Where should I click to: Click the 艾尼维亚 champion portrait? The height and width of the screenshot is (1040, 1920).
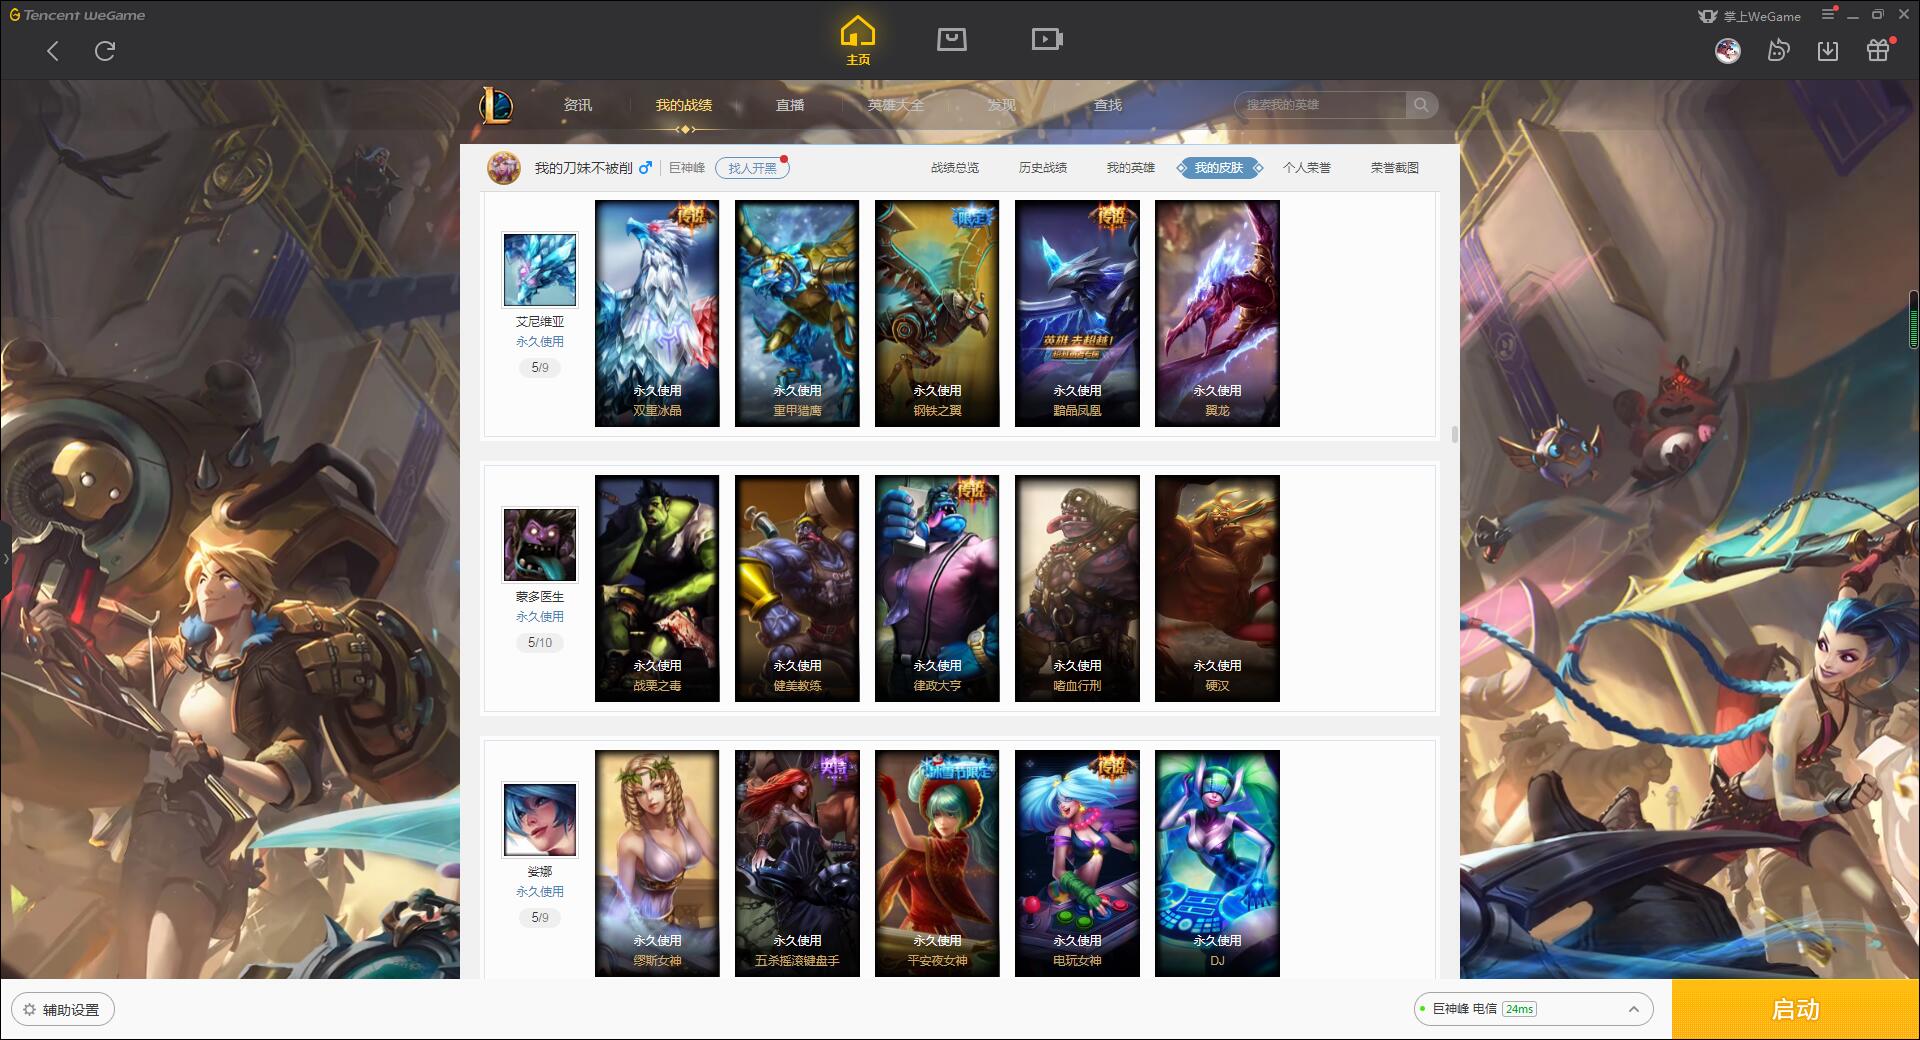[540, 270]
